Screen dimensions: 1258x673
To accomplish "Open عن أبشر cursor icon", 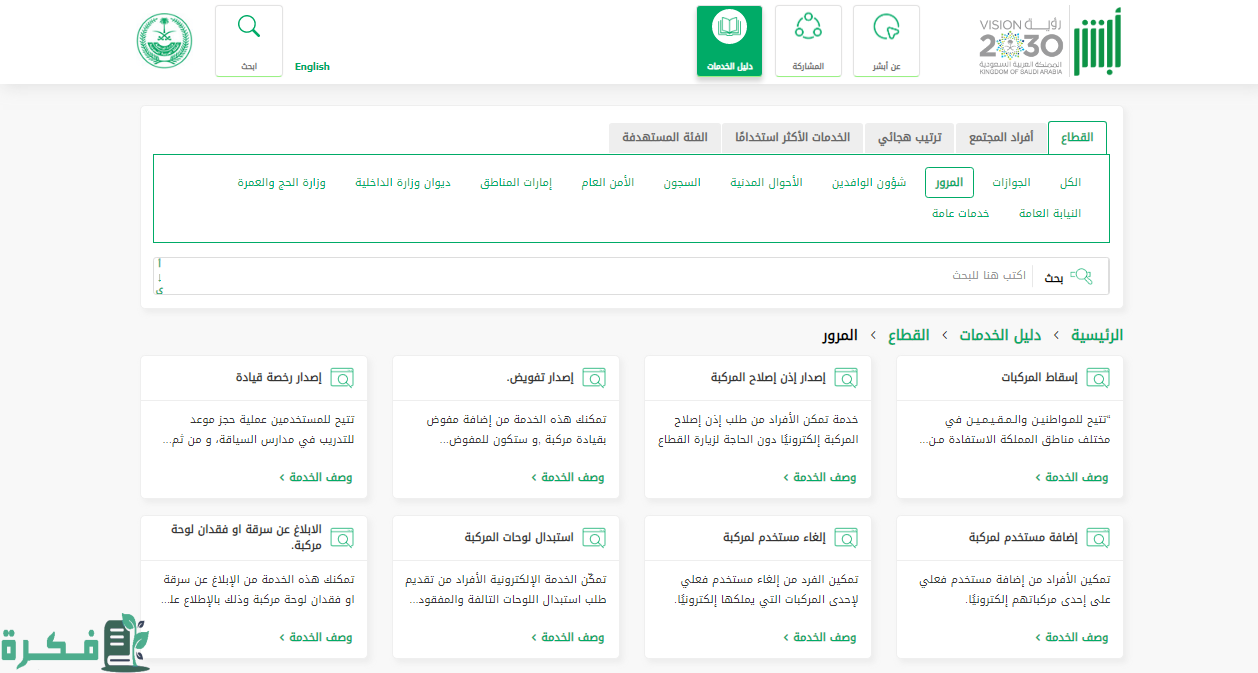I will pyautogui.click(x=886, y=28).
